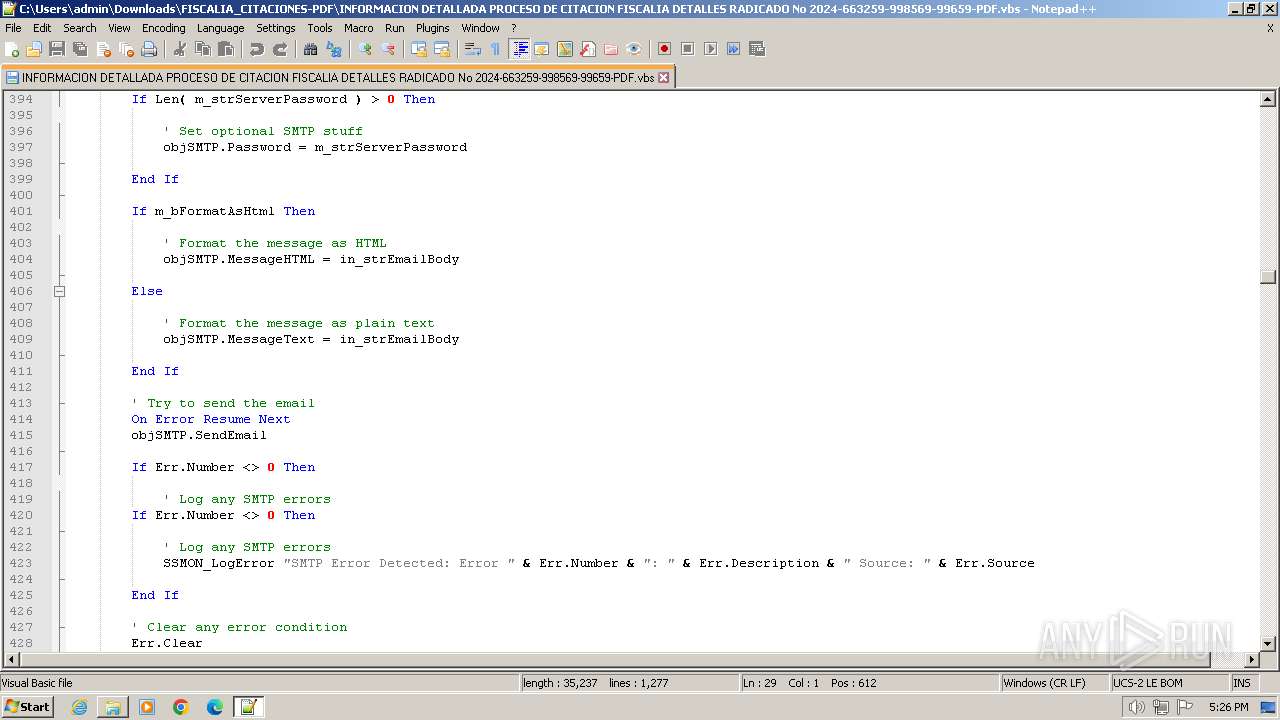1280x720 pixels.
Task: Open the View menu
Action: (x=119, y=28)
